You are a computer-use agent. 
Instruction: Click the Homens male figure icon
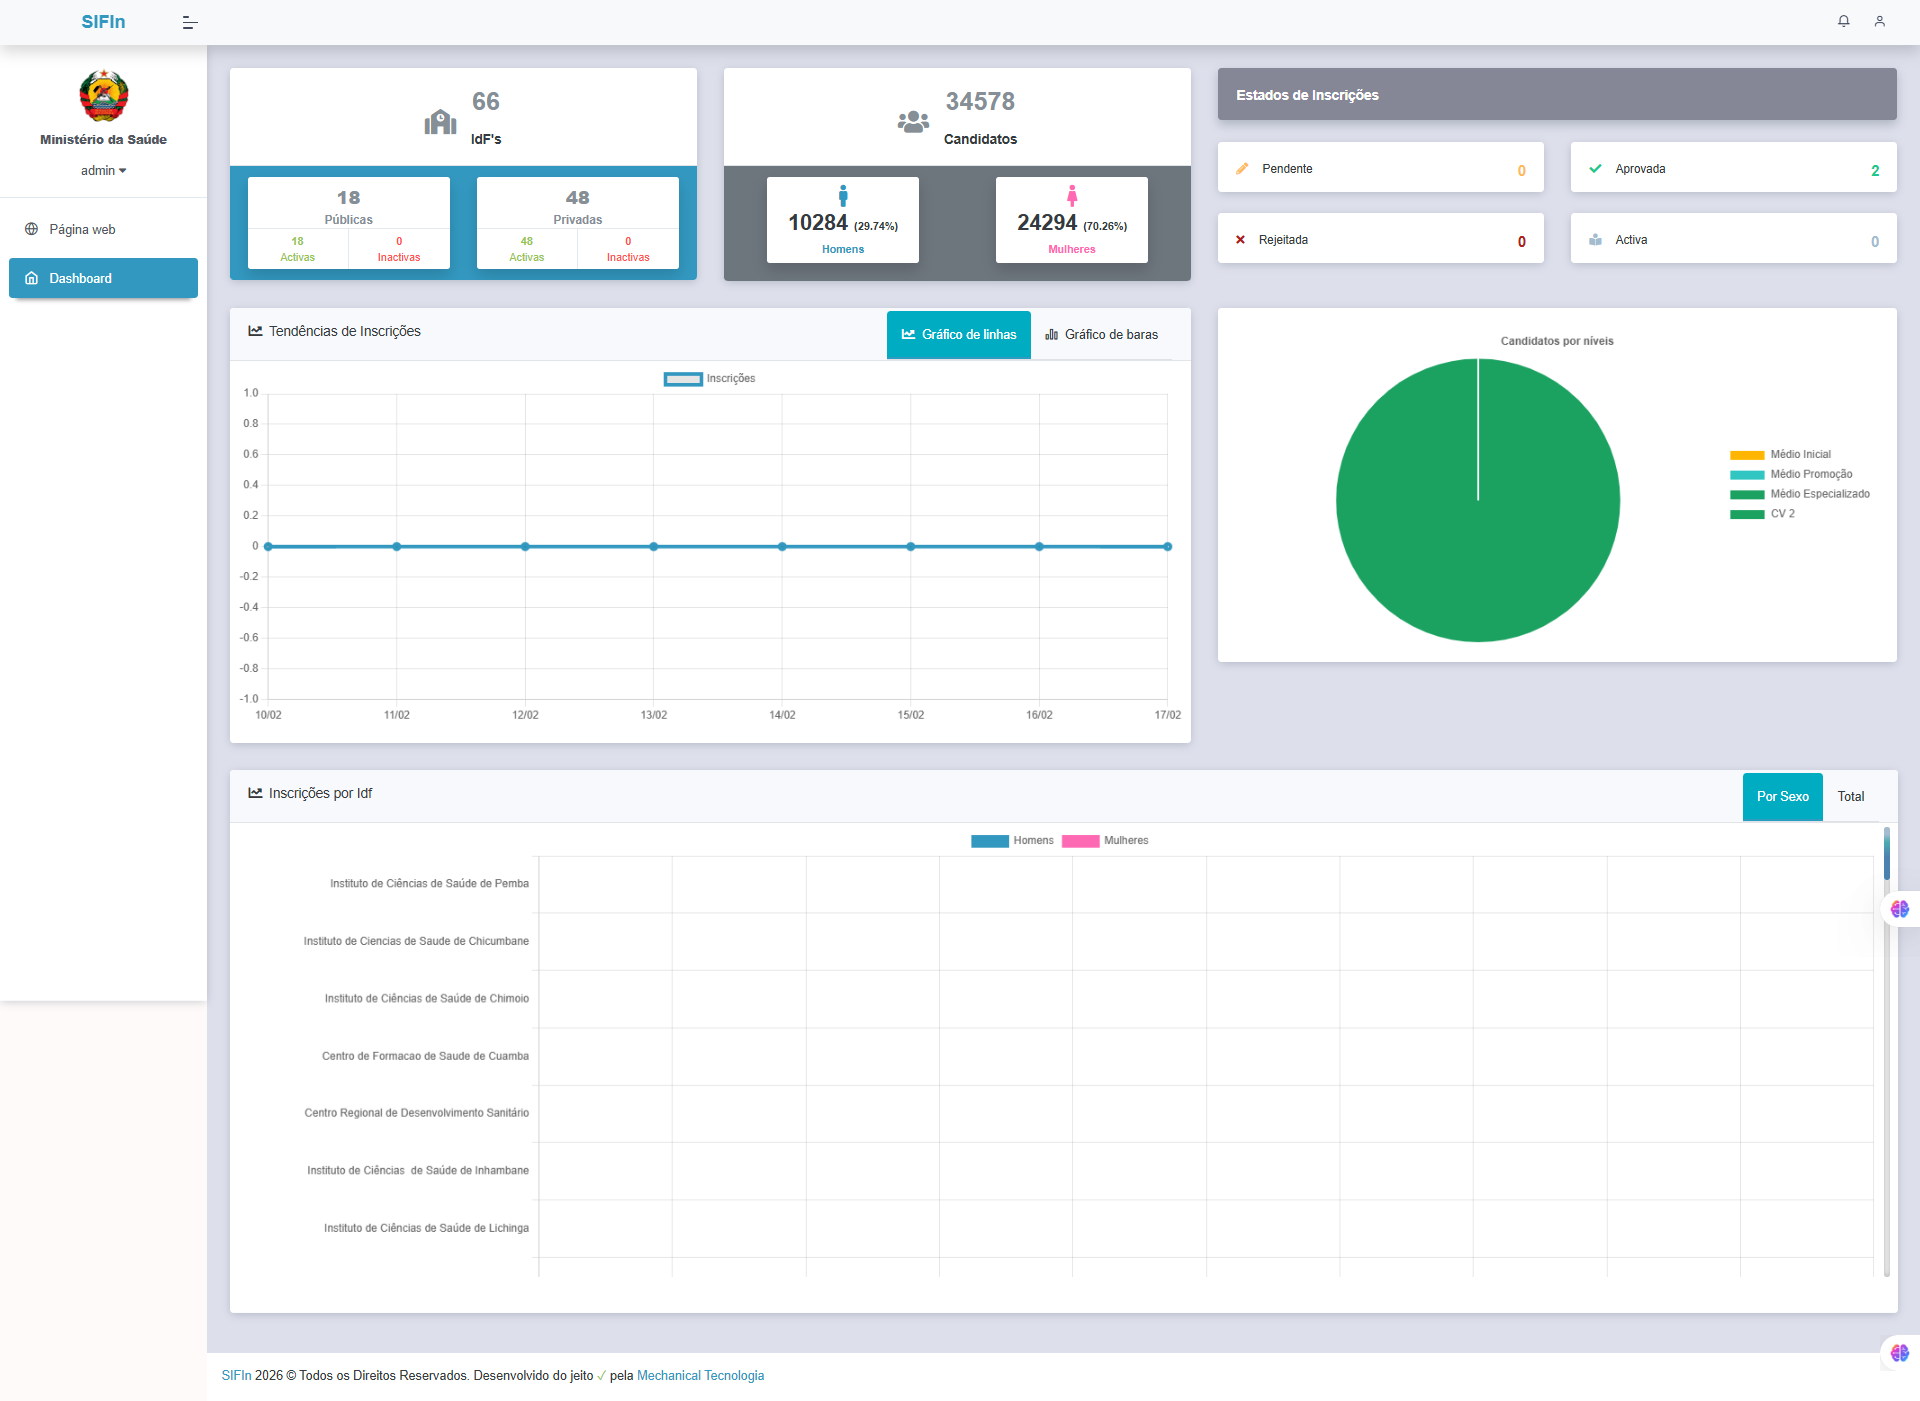[x=843, y=196]
